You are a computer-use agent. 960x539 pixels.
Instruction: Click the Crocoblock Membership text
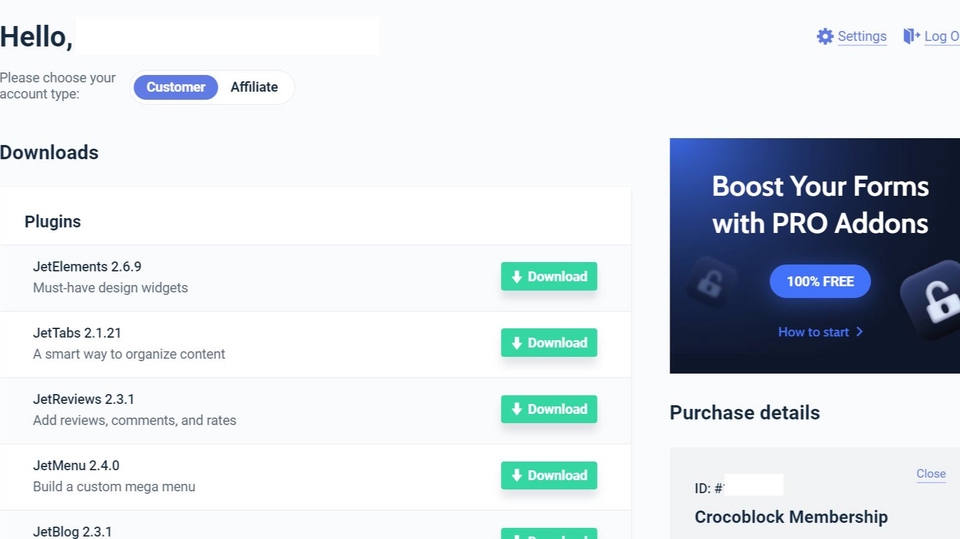(791, 517)
